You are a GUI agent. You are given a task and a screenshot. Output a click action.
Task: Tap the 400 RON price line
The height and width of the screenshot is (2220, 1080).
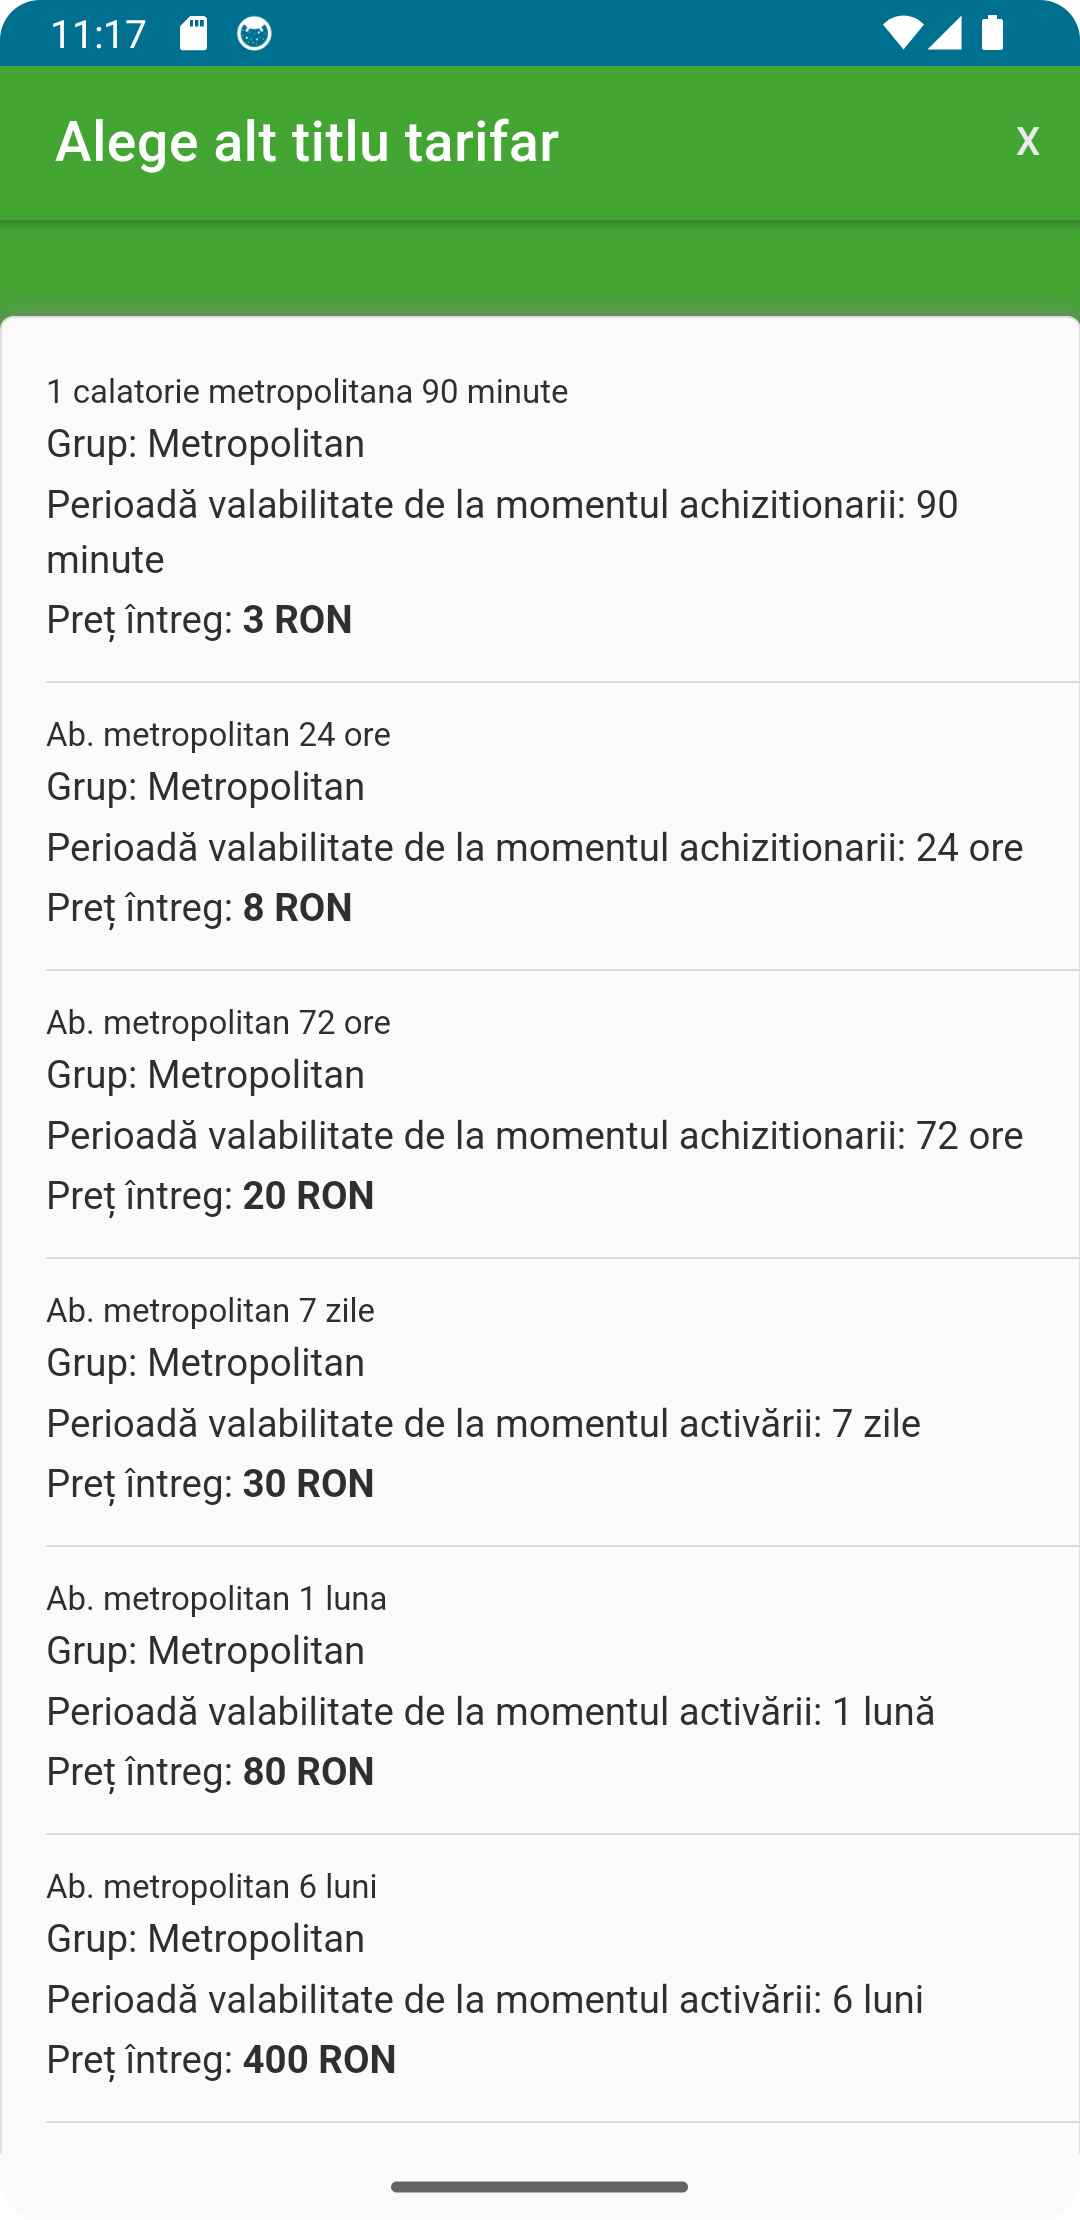click(221, 2060)
